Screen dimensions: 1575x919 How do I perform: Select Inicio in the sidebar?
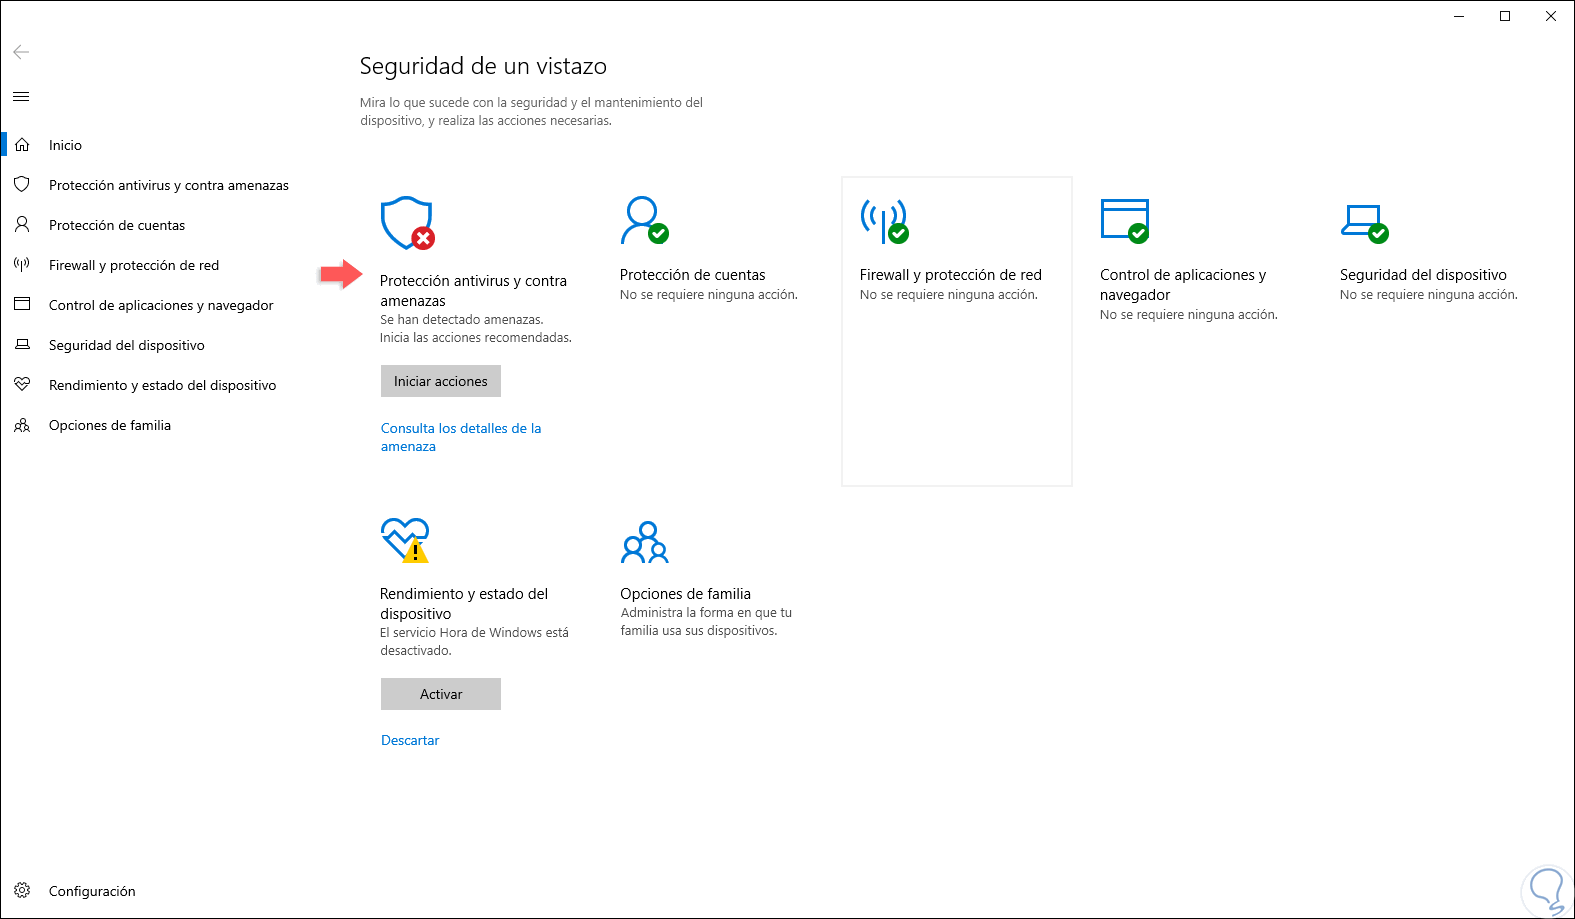[65, 145]
